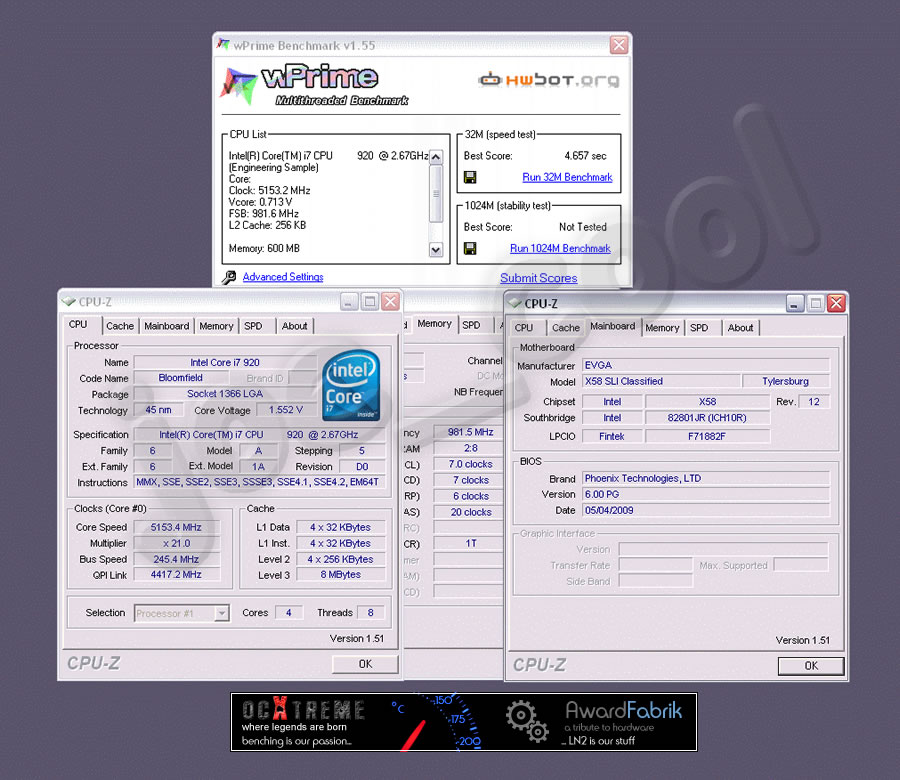900x780 pixels.
Task: Click the Level 3 8 MBytes cache field
Action: point(340,575)
